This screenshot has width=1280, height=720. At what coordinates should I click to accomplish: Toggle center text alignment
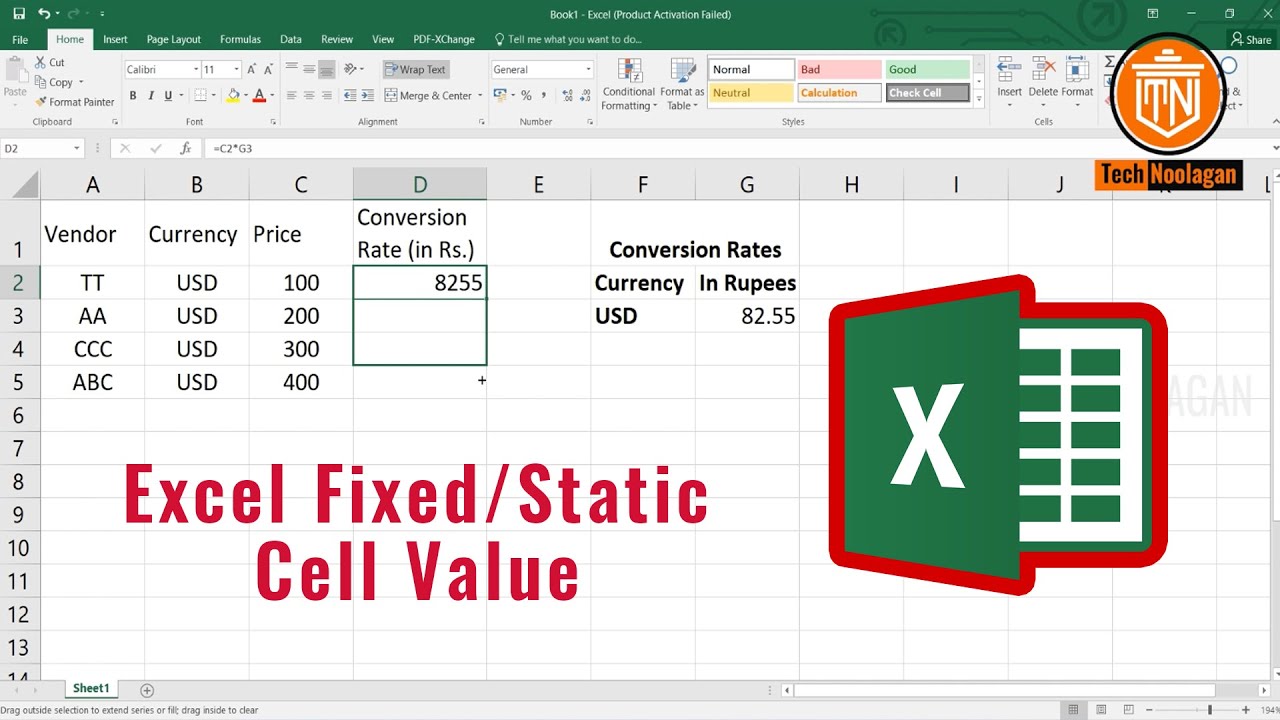309,96
